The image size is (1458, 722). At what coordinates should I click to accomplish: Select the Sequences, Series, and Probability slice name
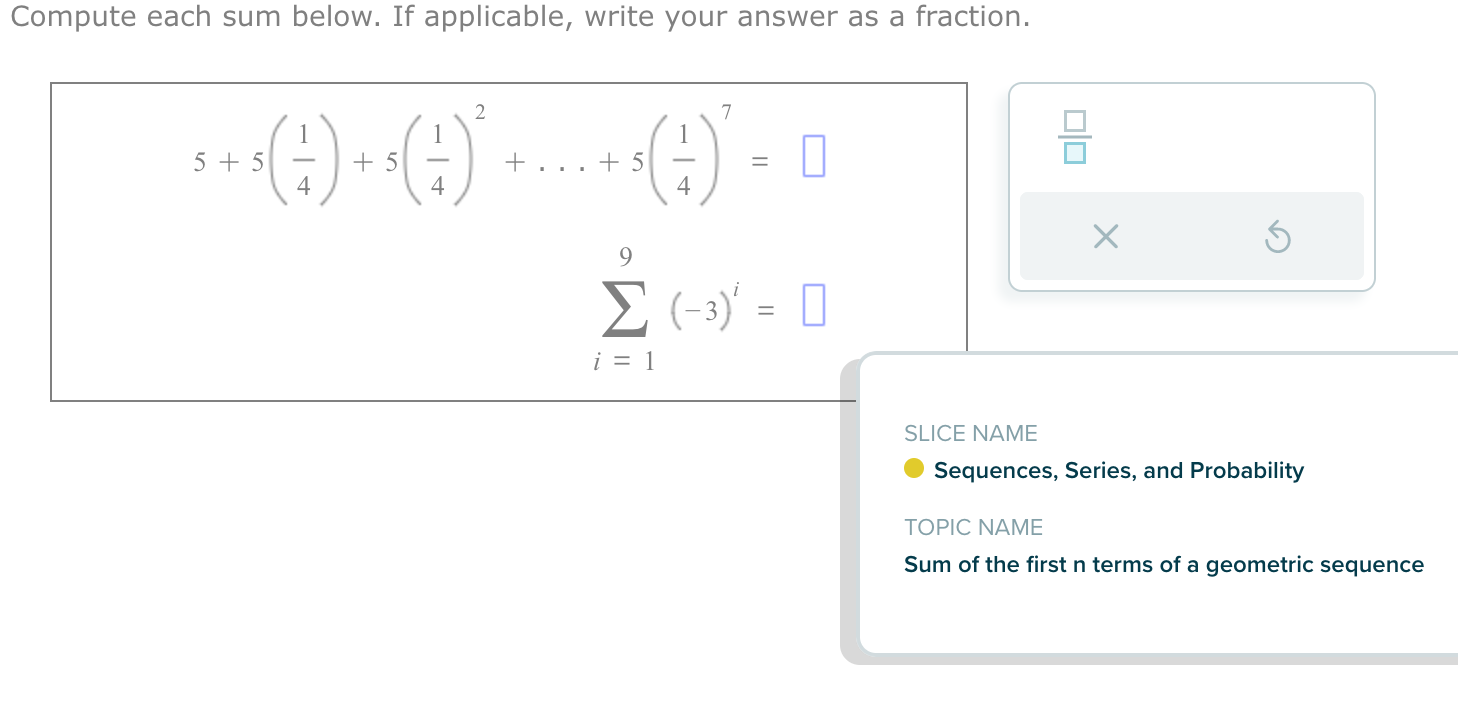(1117, 470)
